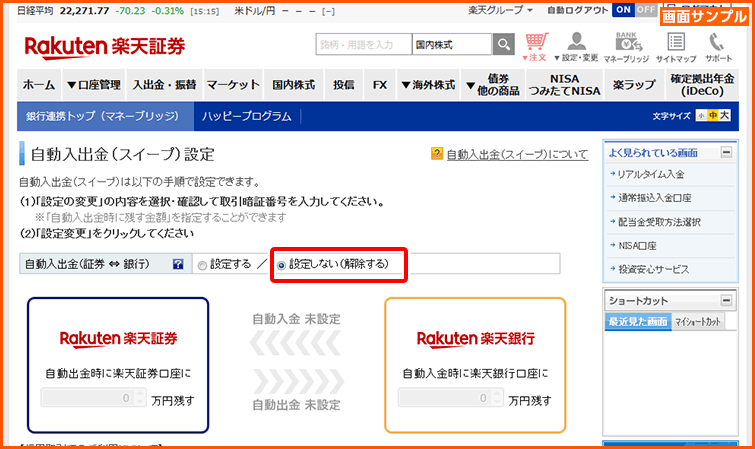Click the Rakuten 楽天銀行 card logo

click(475, 339)
